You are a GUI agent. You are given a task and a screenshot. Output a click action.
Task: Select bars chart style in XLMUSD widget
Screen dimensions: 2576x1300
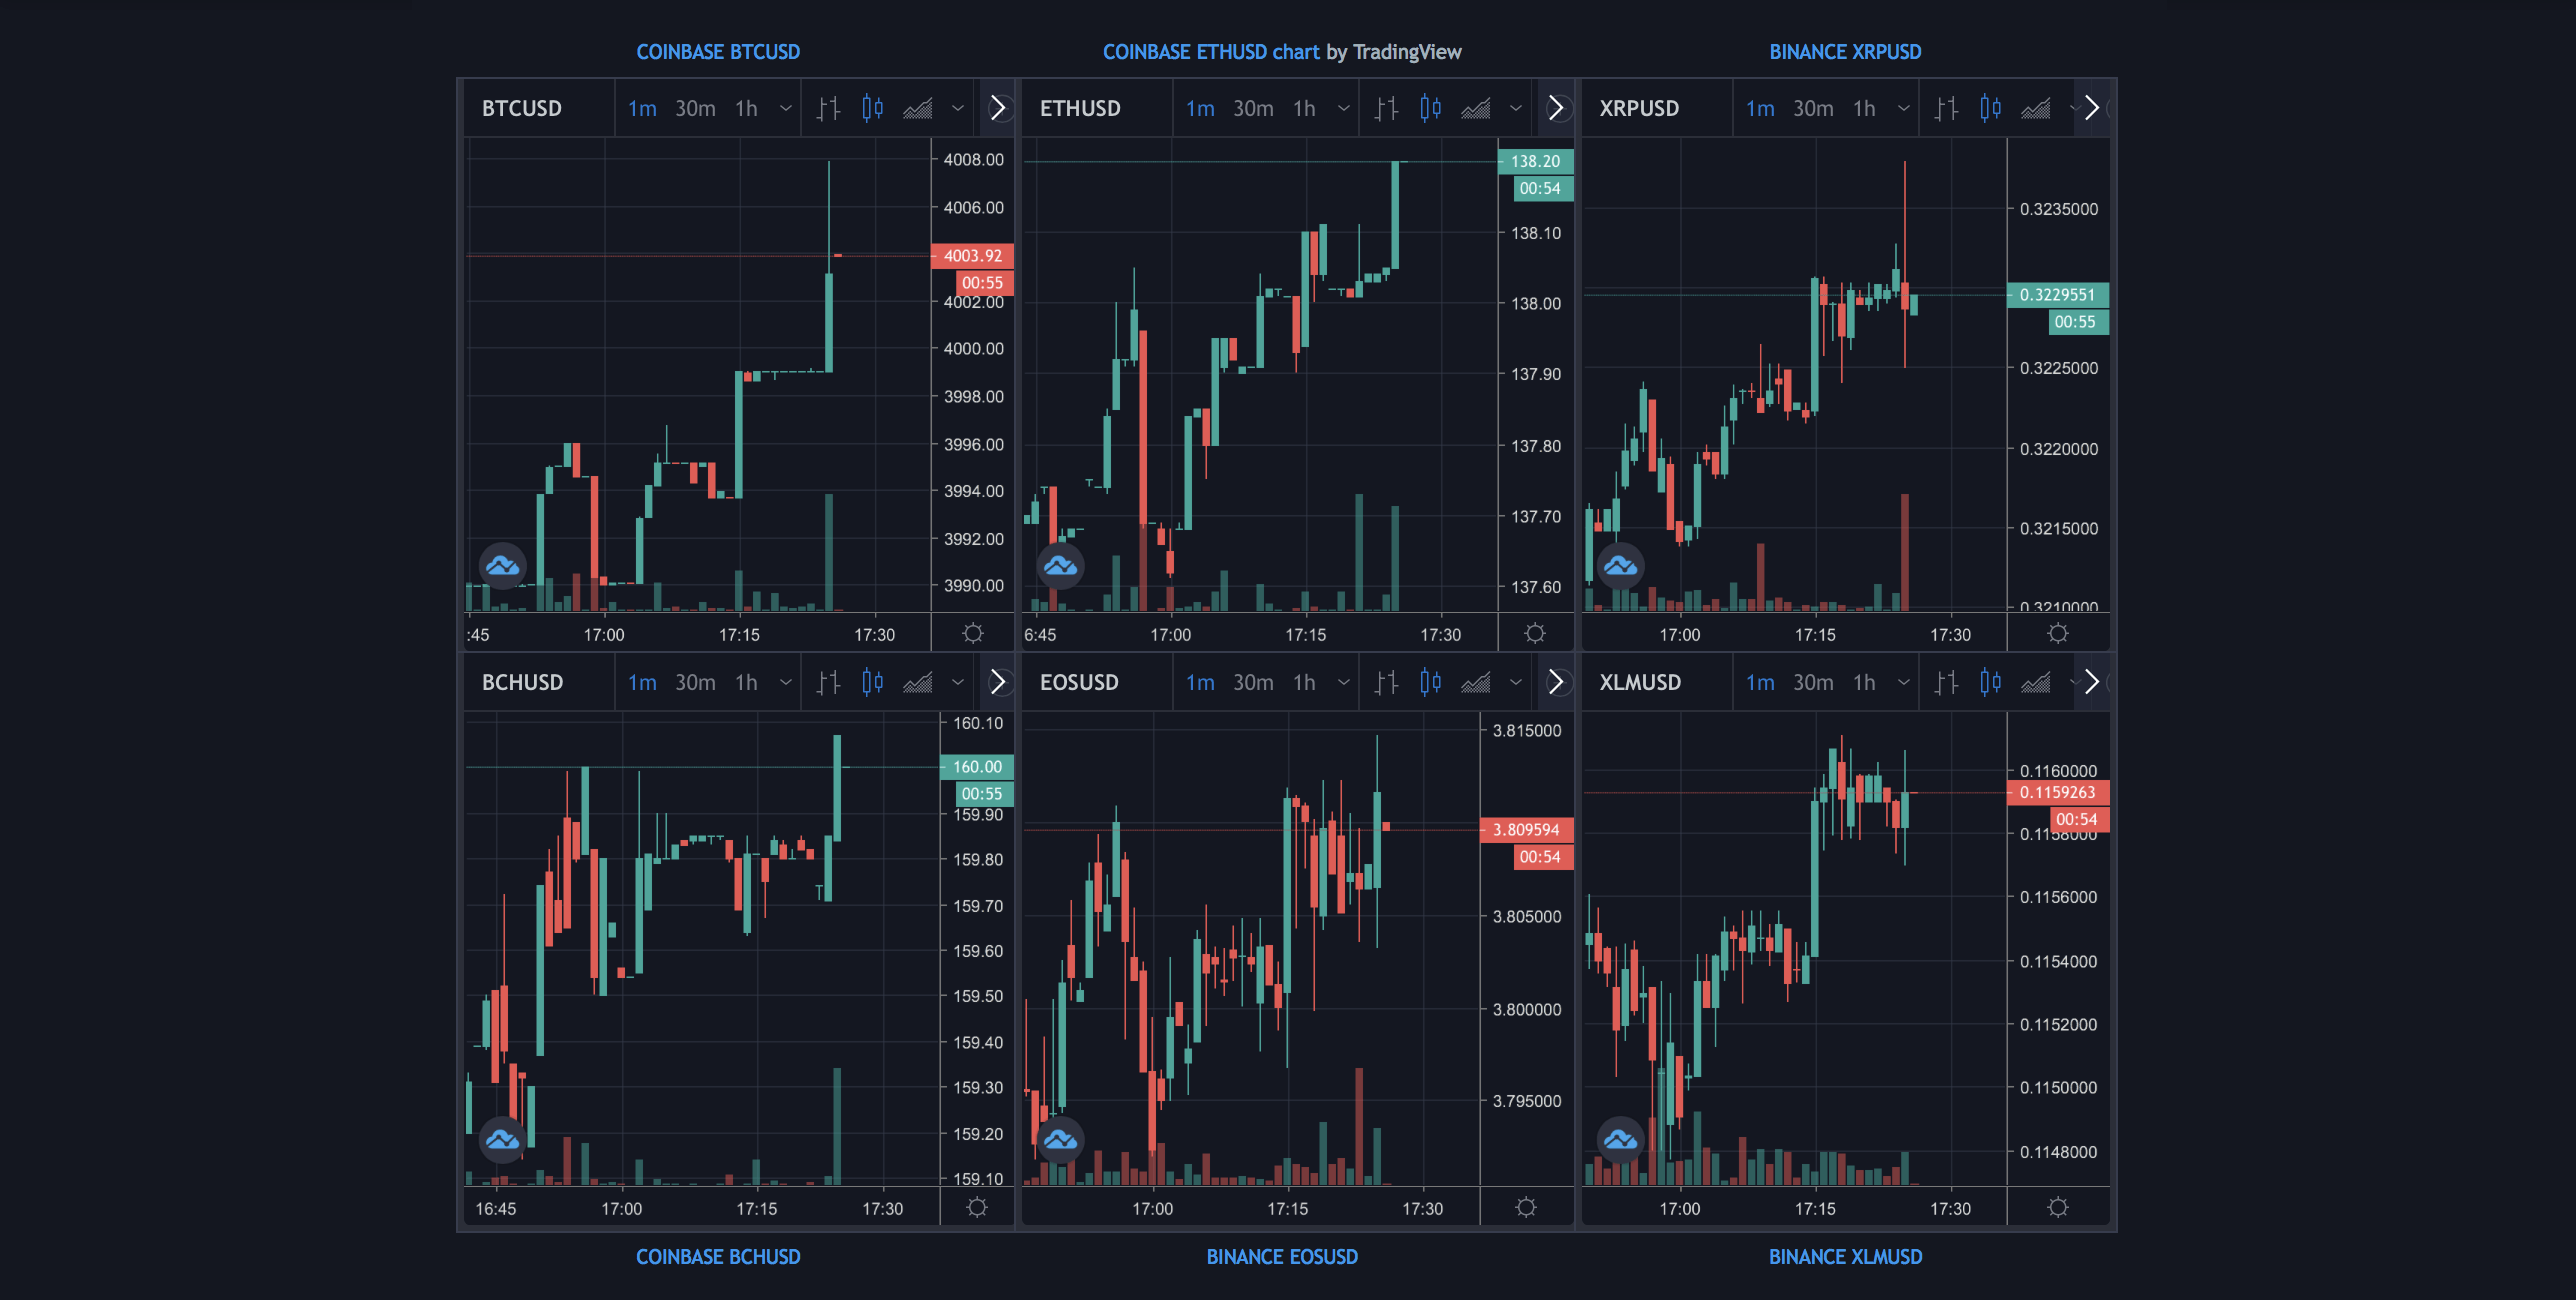(x=1946, y=682)
